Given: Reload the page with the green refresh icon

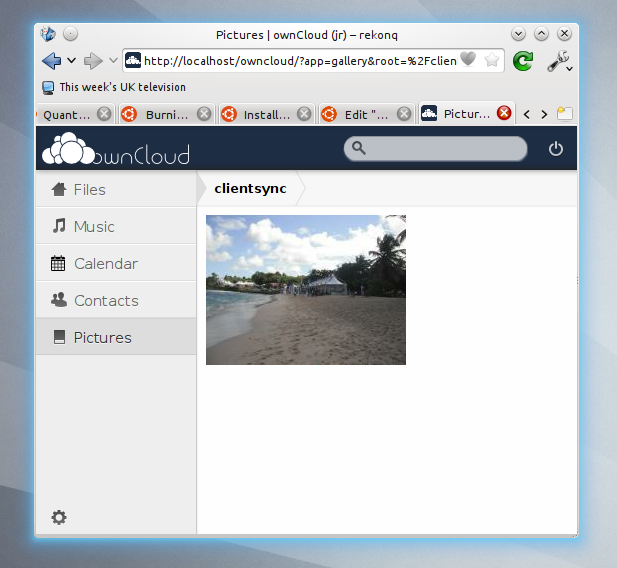Looking at the screenshot, I should [x=522, y=61].
